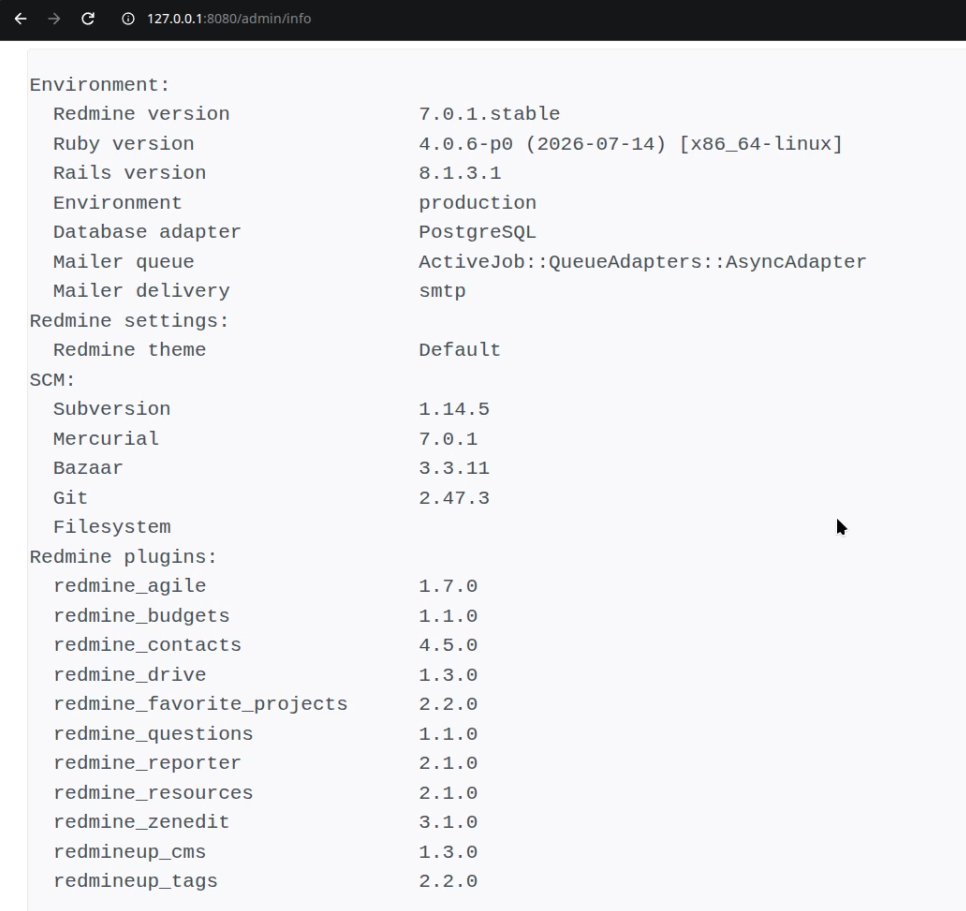Image resolution: width=966 pixels, height=911 pixels.
Task: Click the 'redmine_favorite_projects' plugin name
Action: (200, 704)
